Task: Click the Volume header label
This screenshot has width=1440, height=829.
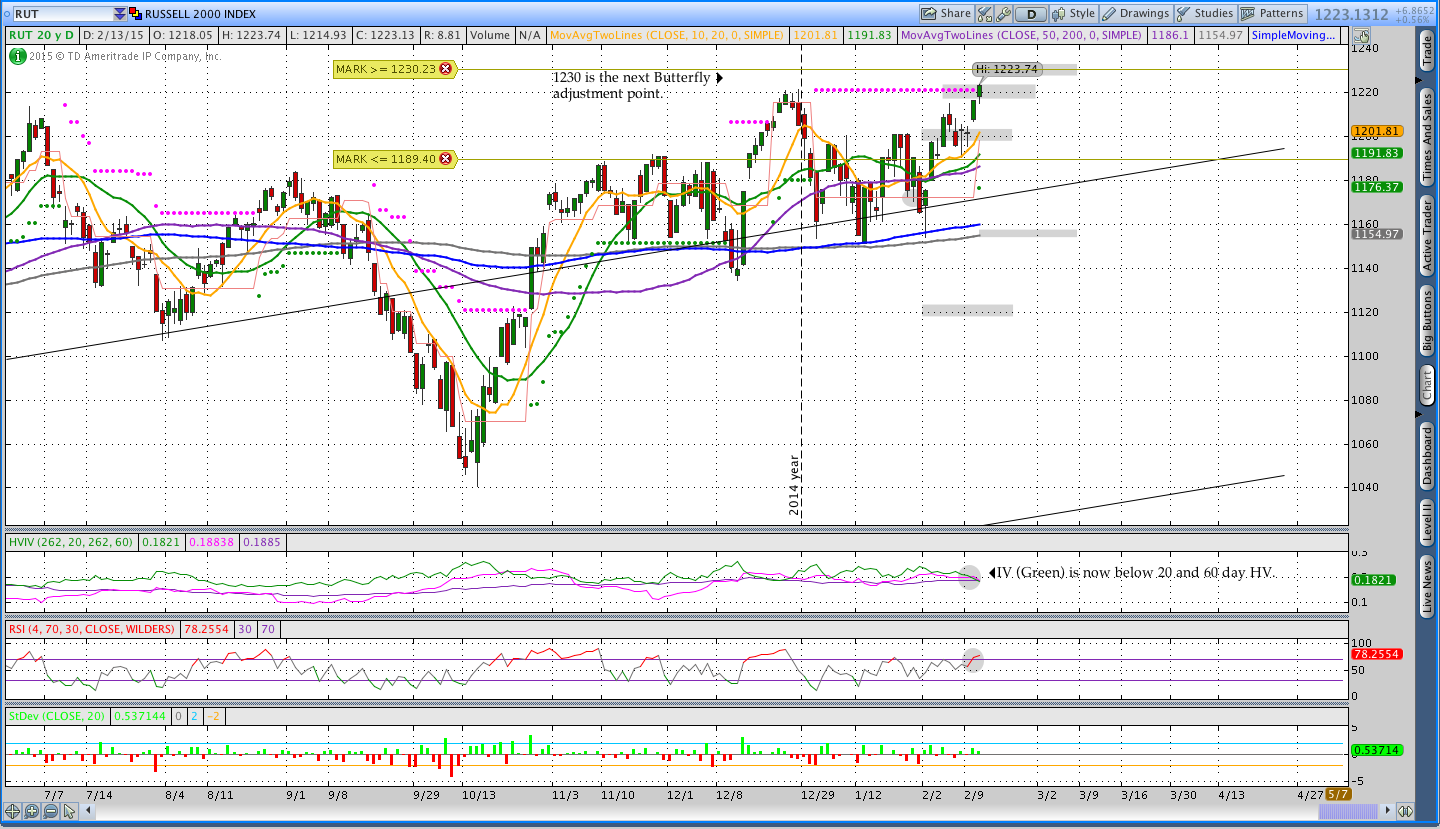Action: point(490,35)
